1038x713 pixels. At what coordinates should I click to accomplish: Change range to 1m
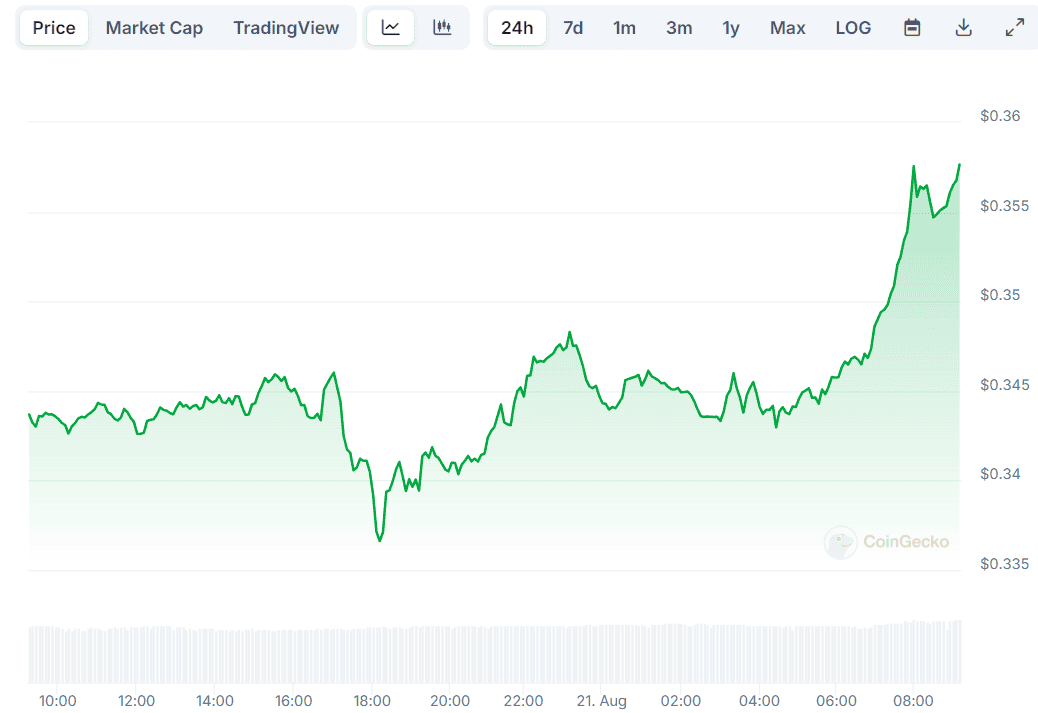click(x=624, y=28)
